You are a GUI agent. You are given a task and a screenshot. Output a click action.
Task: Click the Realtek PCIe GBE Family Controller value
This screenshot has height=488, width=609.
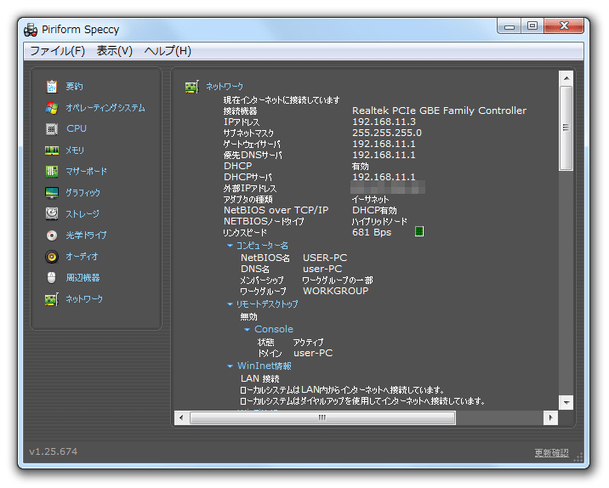click(439, 111)
